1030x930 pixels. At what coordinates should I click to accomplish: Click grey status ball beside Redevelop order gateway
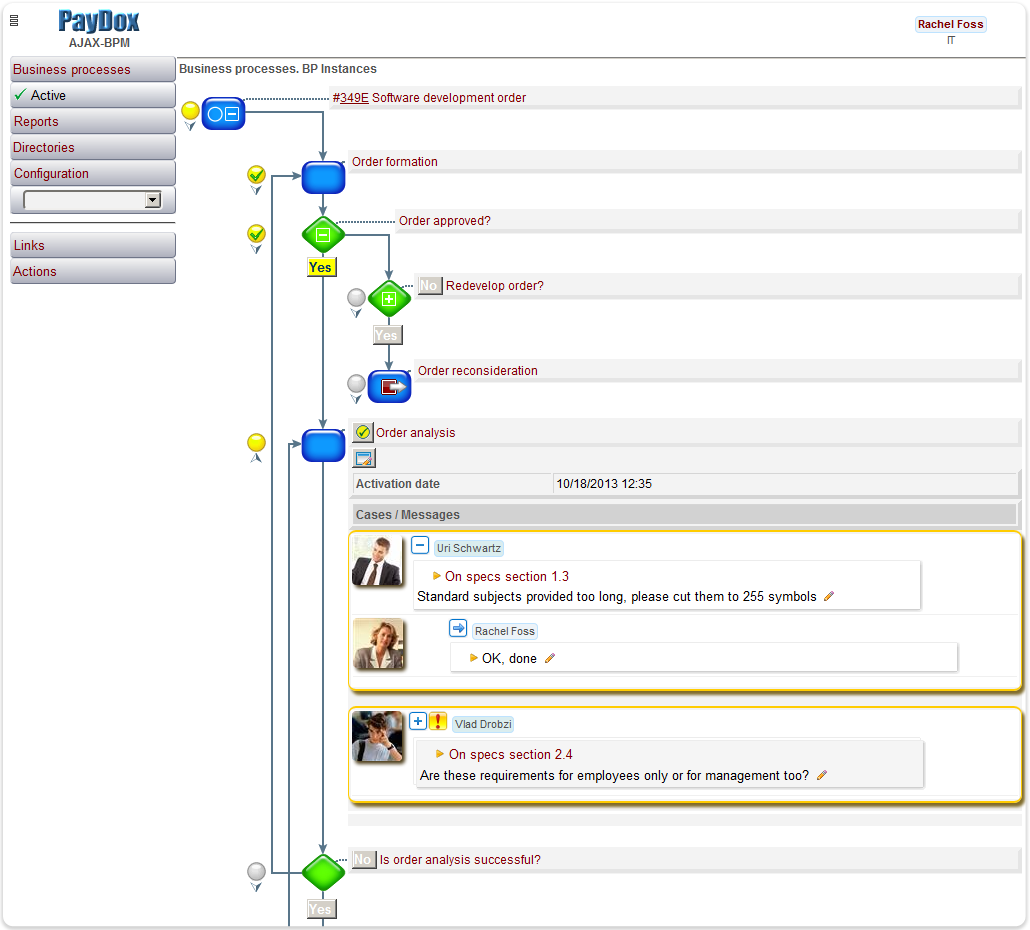point(356,297)
